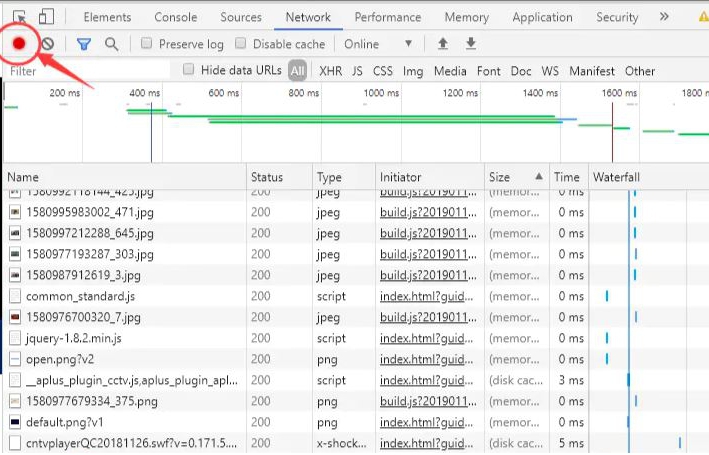Sort by Size column header
709x455 pixels.
[499, 177]
